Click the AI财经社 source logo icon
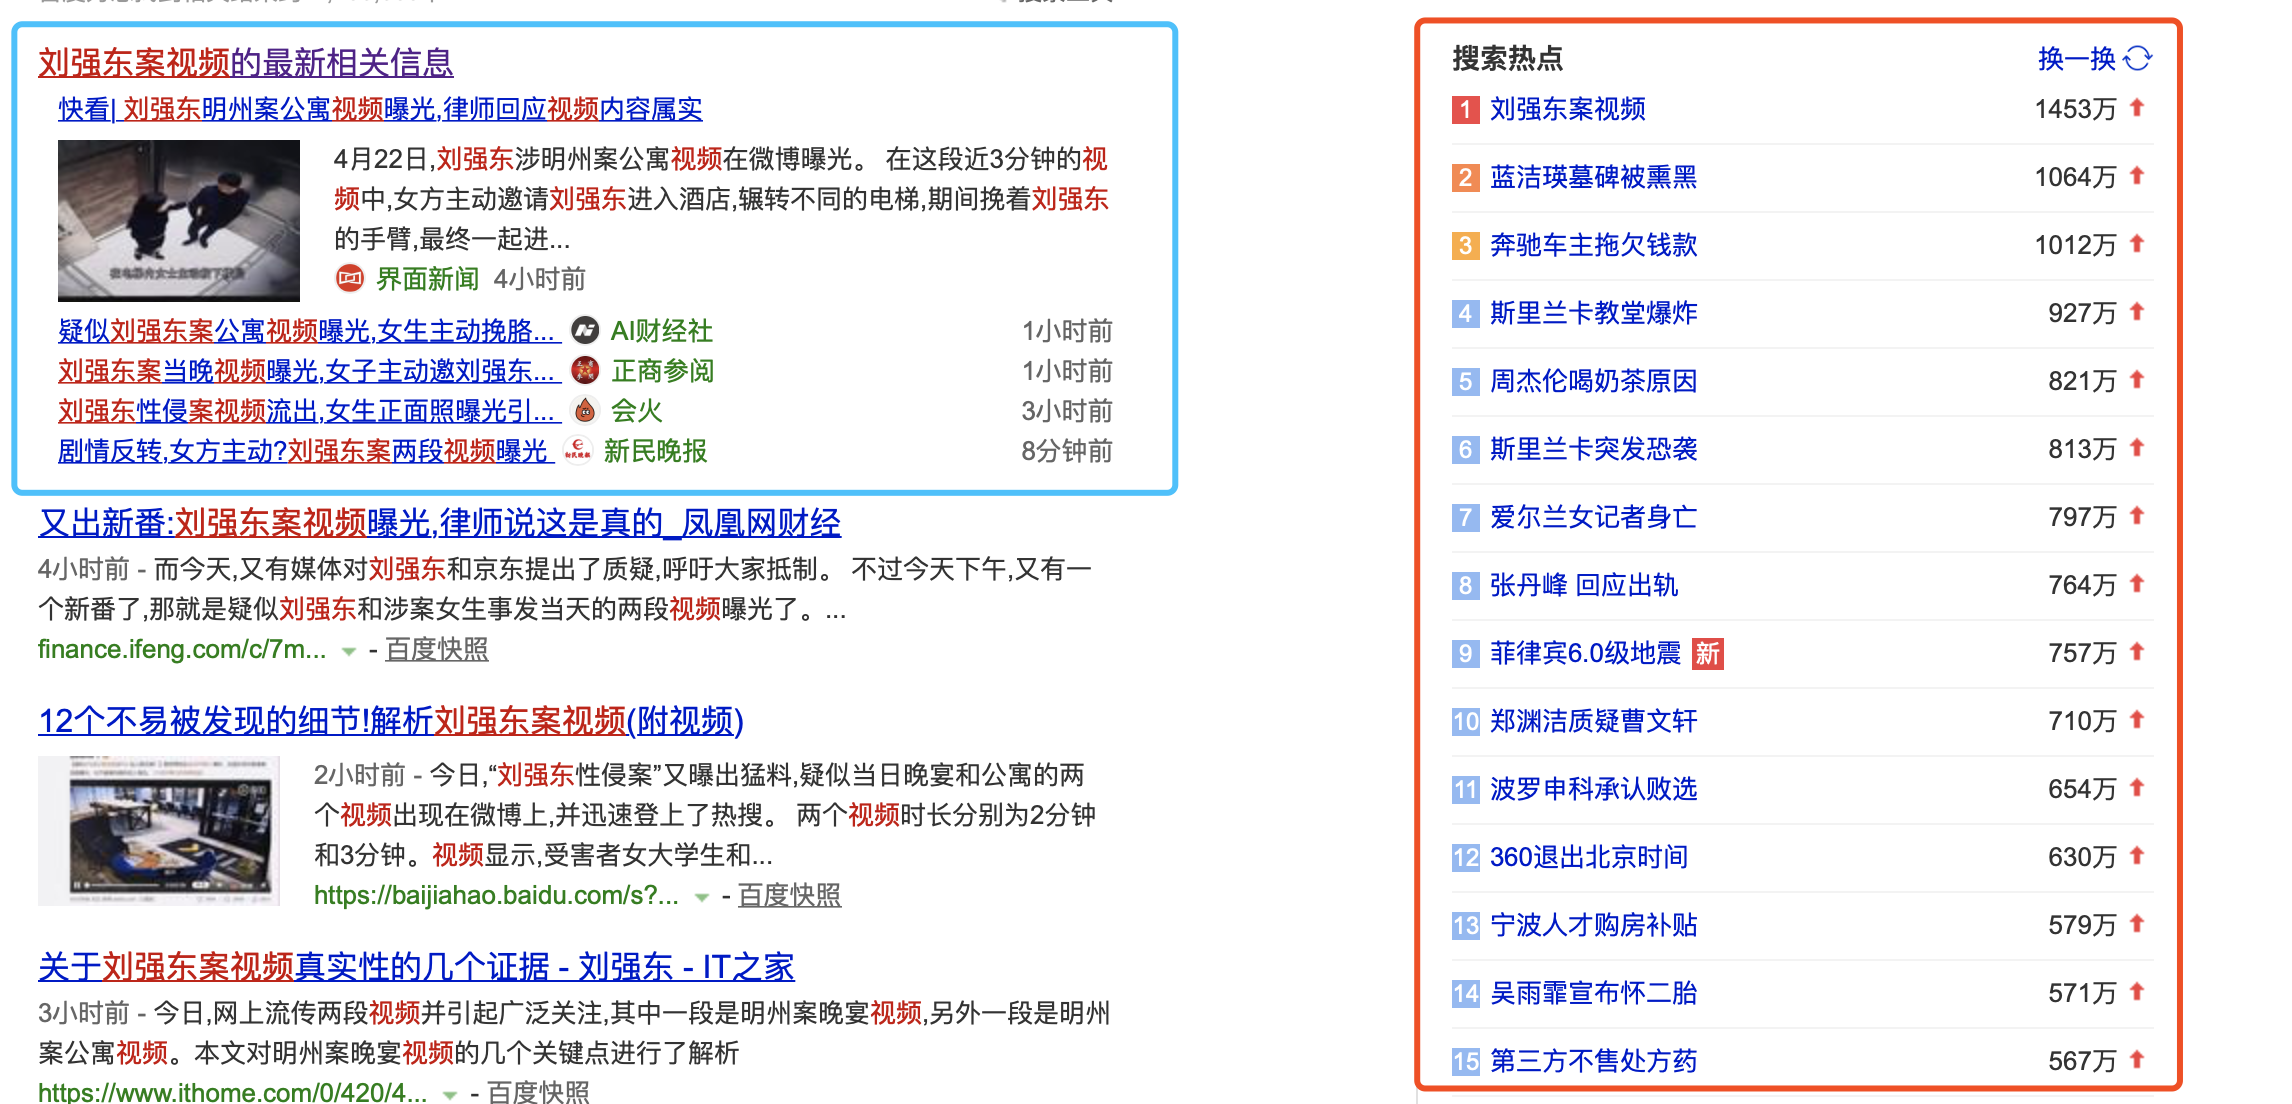This screenshot has width=2292, height=1104. coord(585,330)
